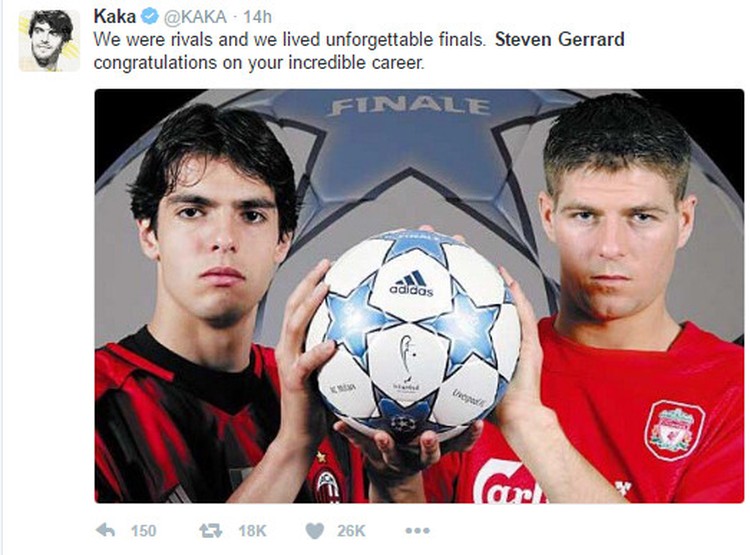Click the 14h timestamp
This screenshot has height=555, width=750.
pyautogui.click(x=257, y=17)
